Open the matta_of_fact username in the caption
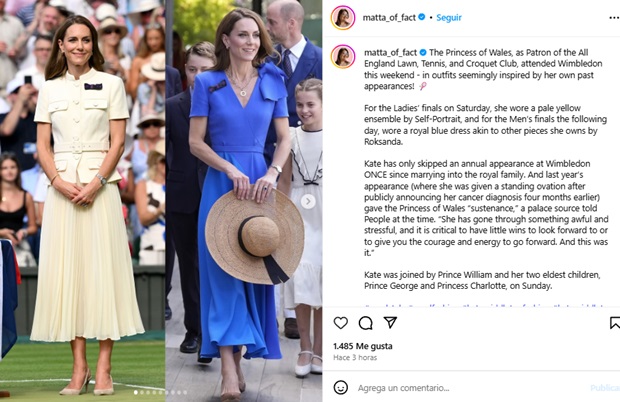This screenshot has width=620, height=402. click(x=390, y=52)
